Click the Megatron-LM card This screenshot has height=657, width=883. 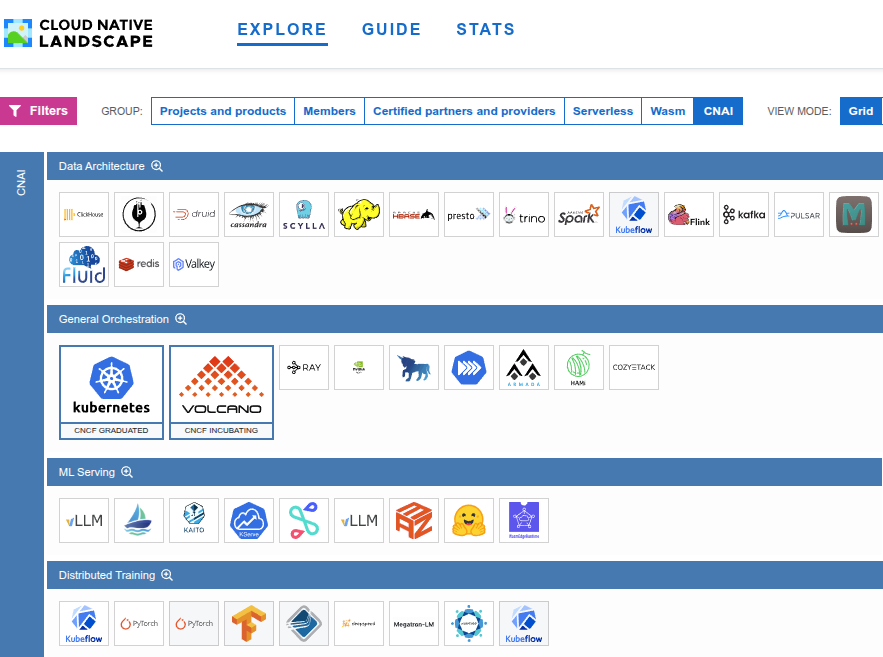tap(414, 624)
